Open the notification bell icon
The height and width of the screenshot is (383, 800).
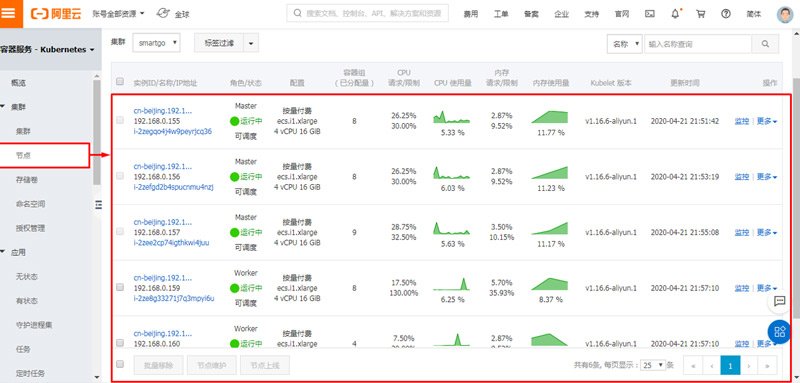point(676,14)
